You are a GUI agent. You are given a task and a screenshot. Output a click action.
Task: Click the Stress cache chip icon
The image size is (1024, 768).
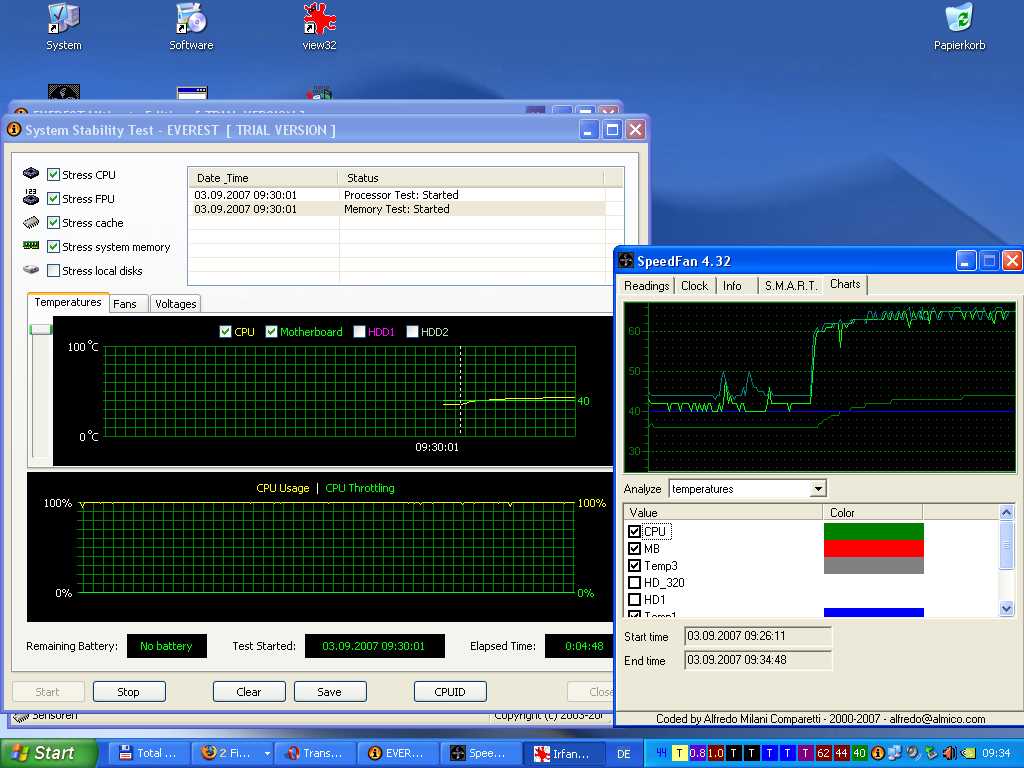point(31,223)
